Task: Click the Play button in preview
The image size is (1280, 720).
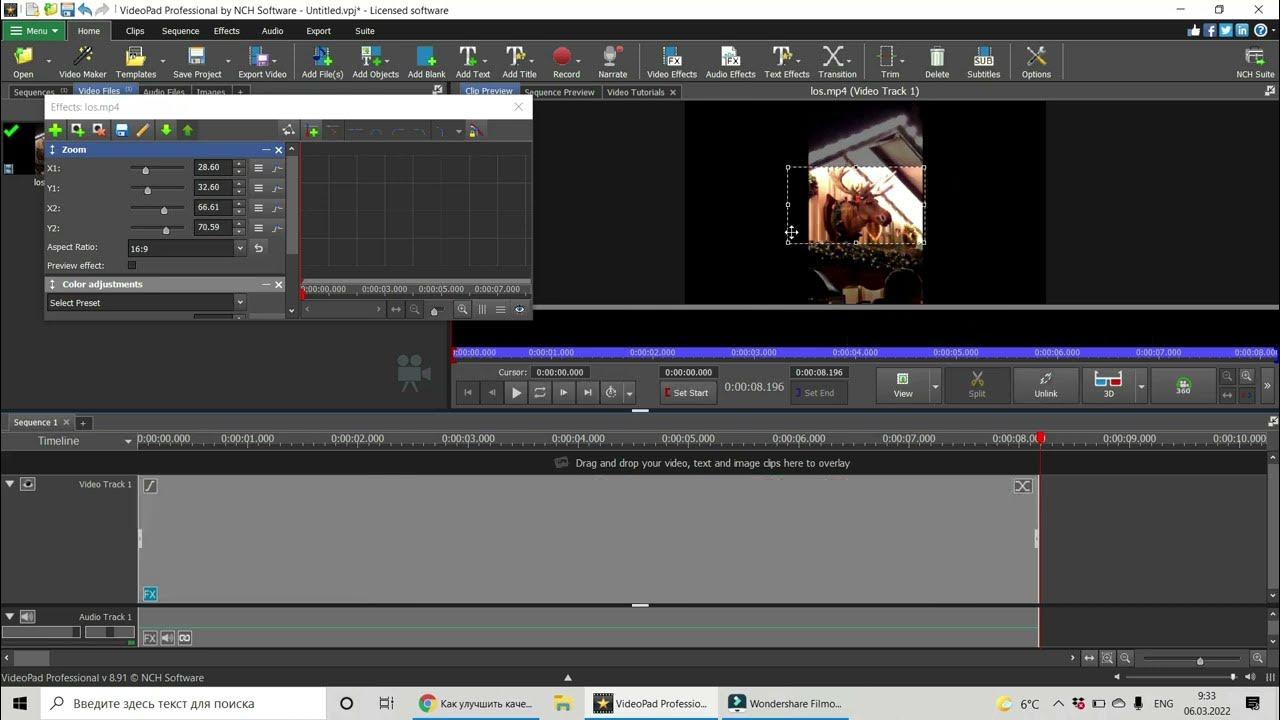Action: (516, 393)
